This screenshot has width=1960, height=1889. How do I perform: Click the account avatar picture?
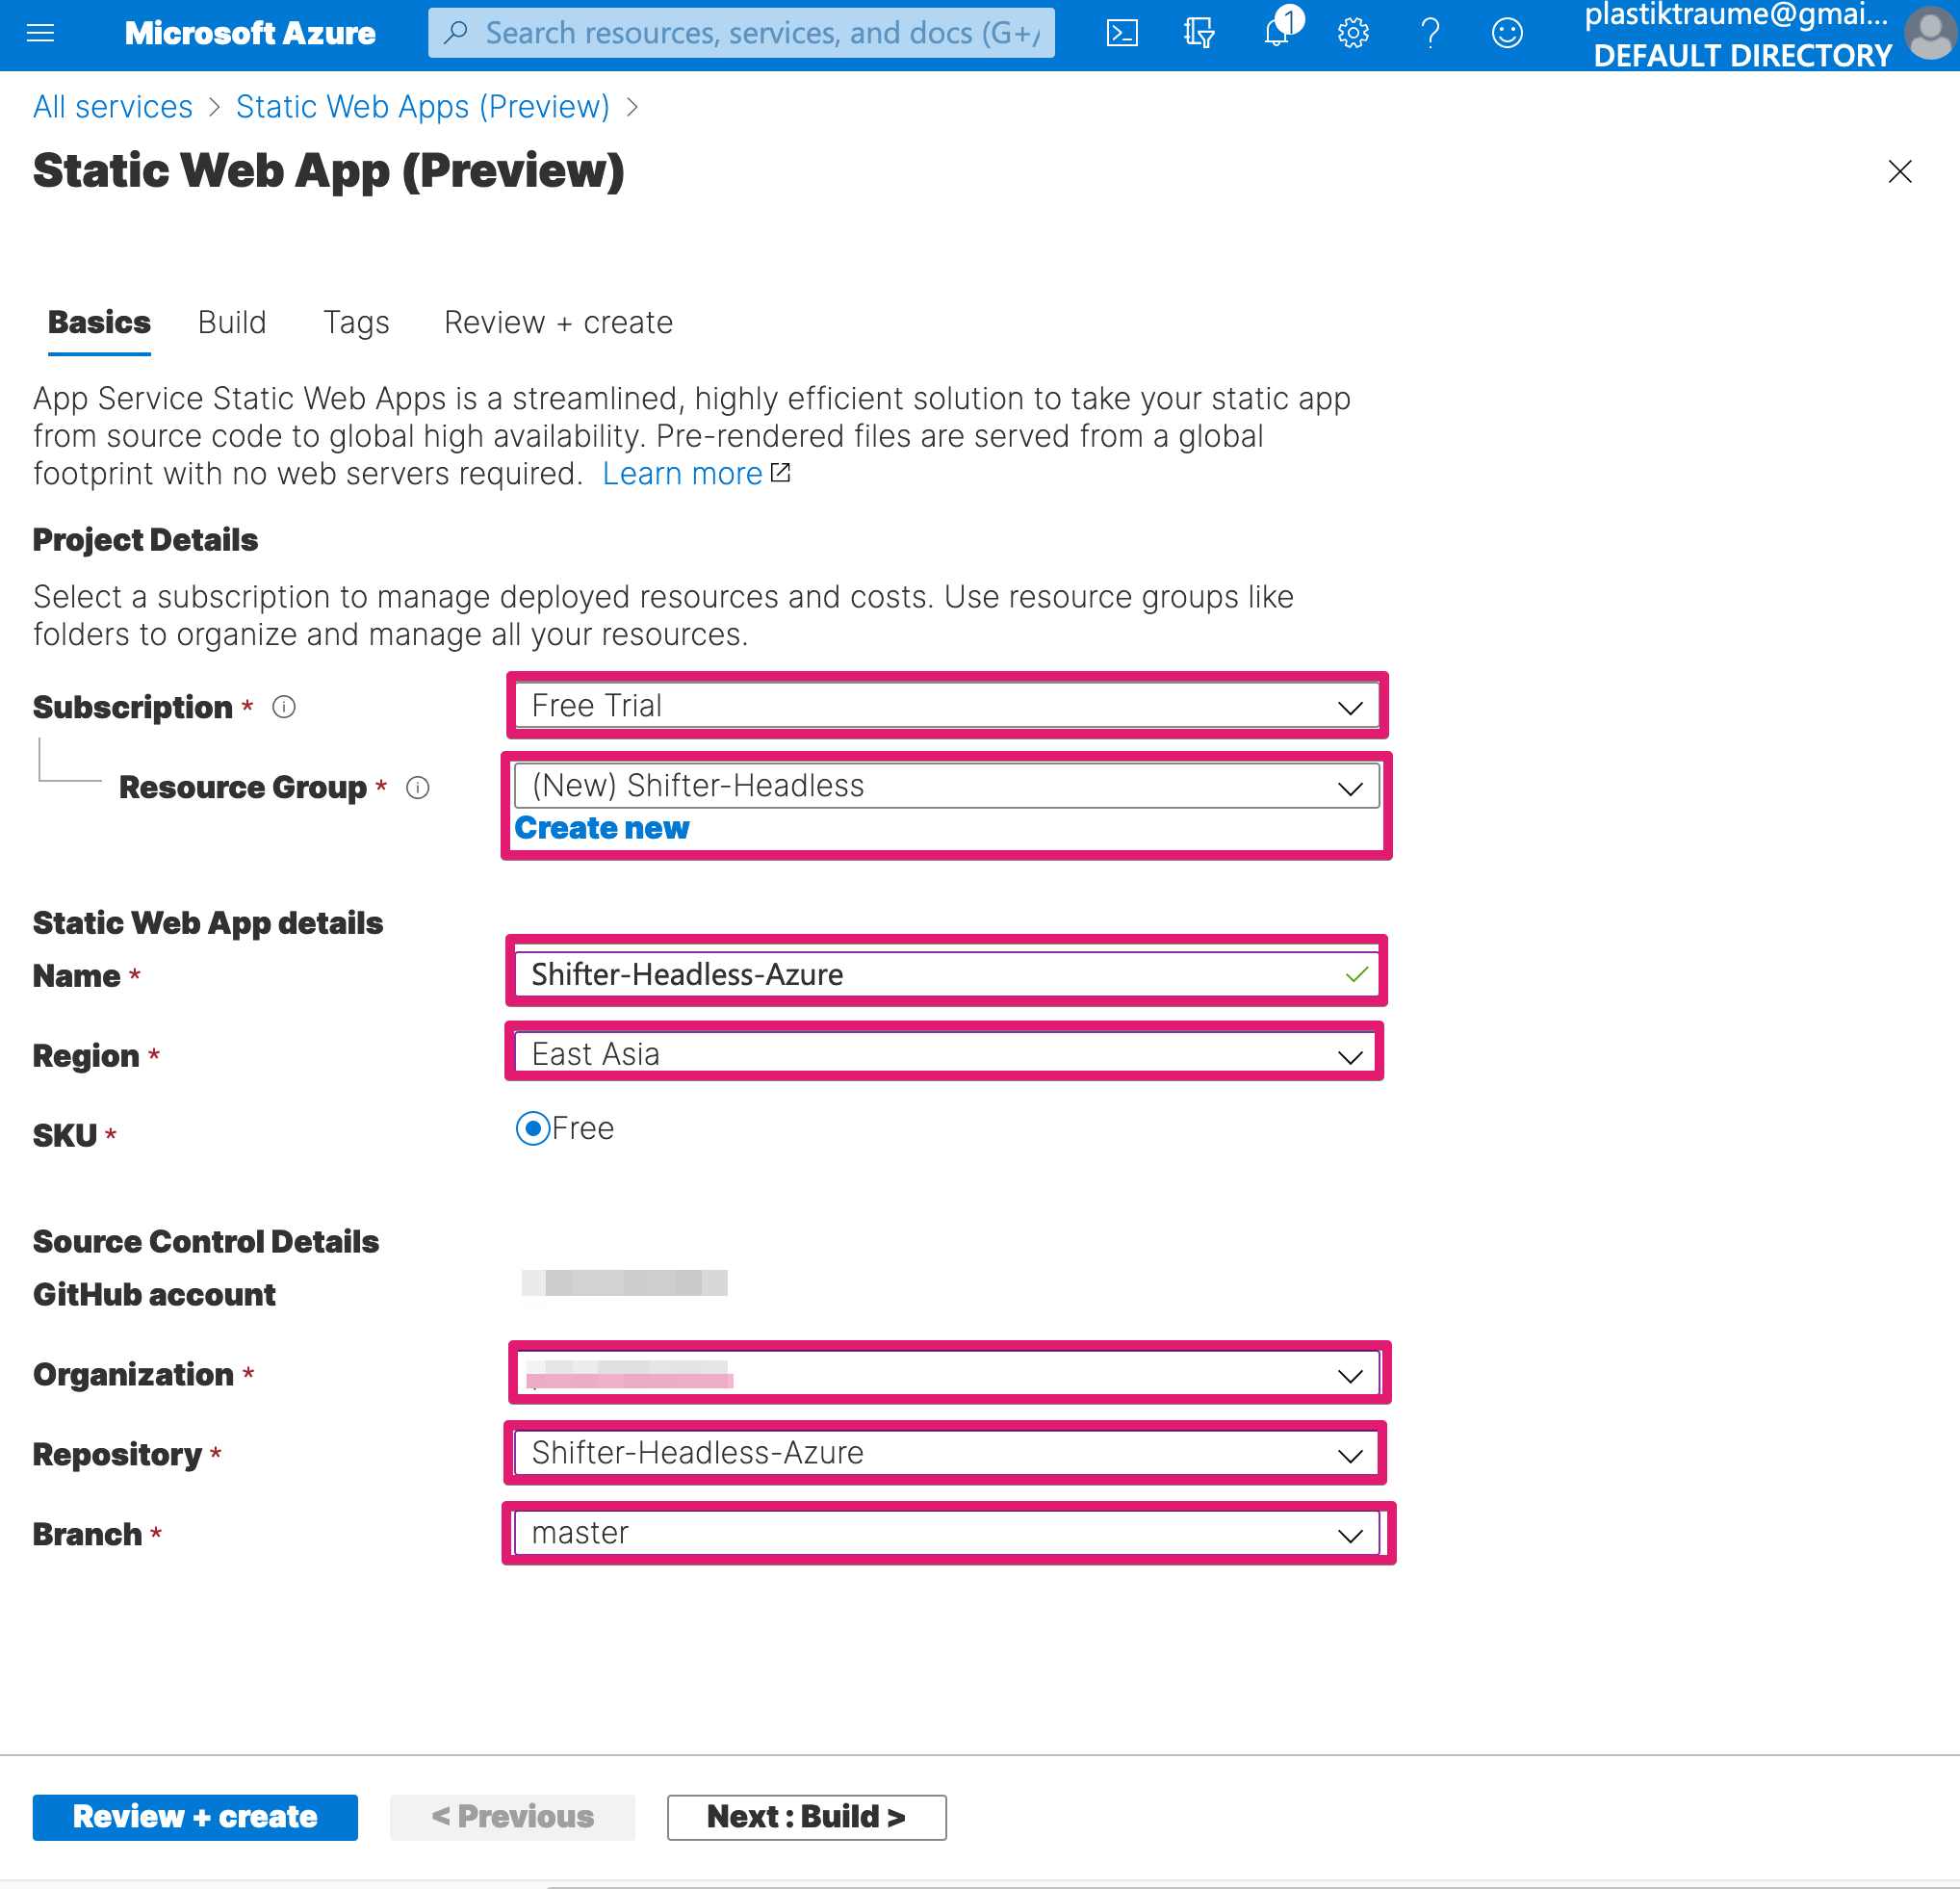pos(1931,34)
